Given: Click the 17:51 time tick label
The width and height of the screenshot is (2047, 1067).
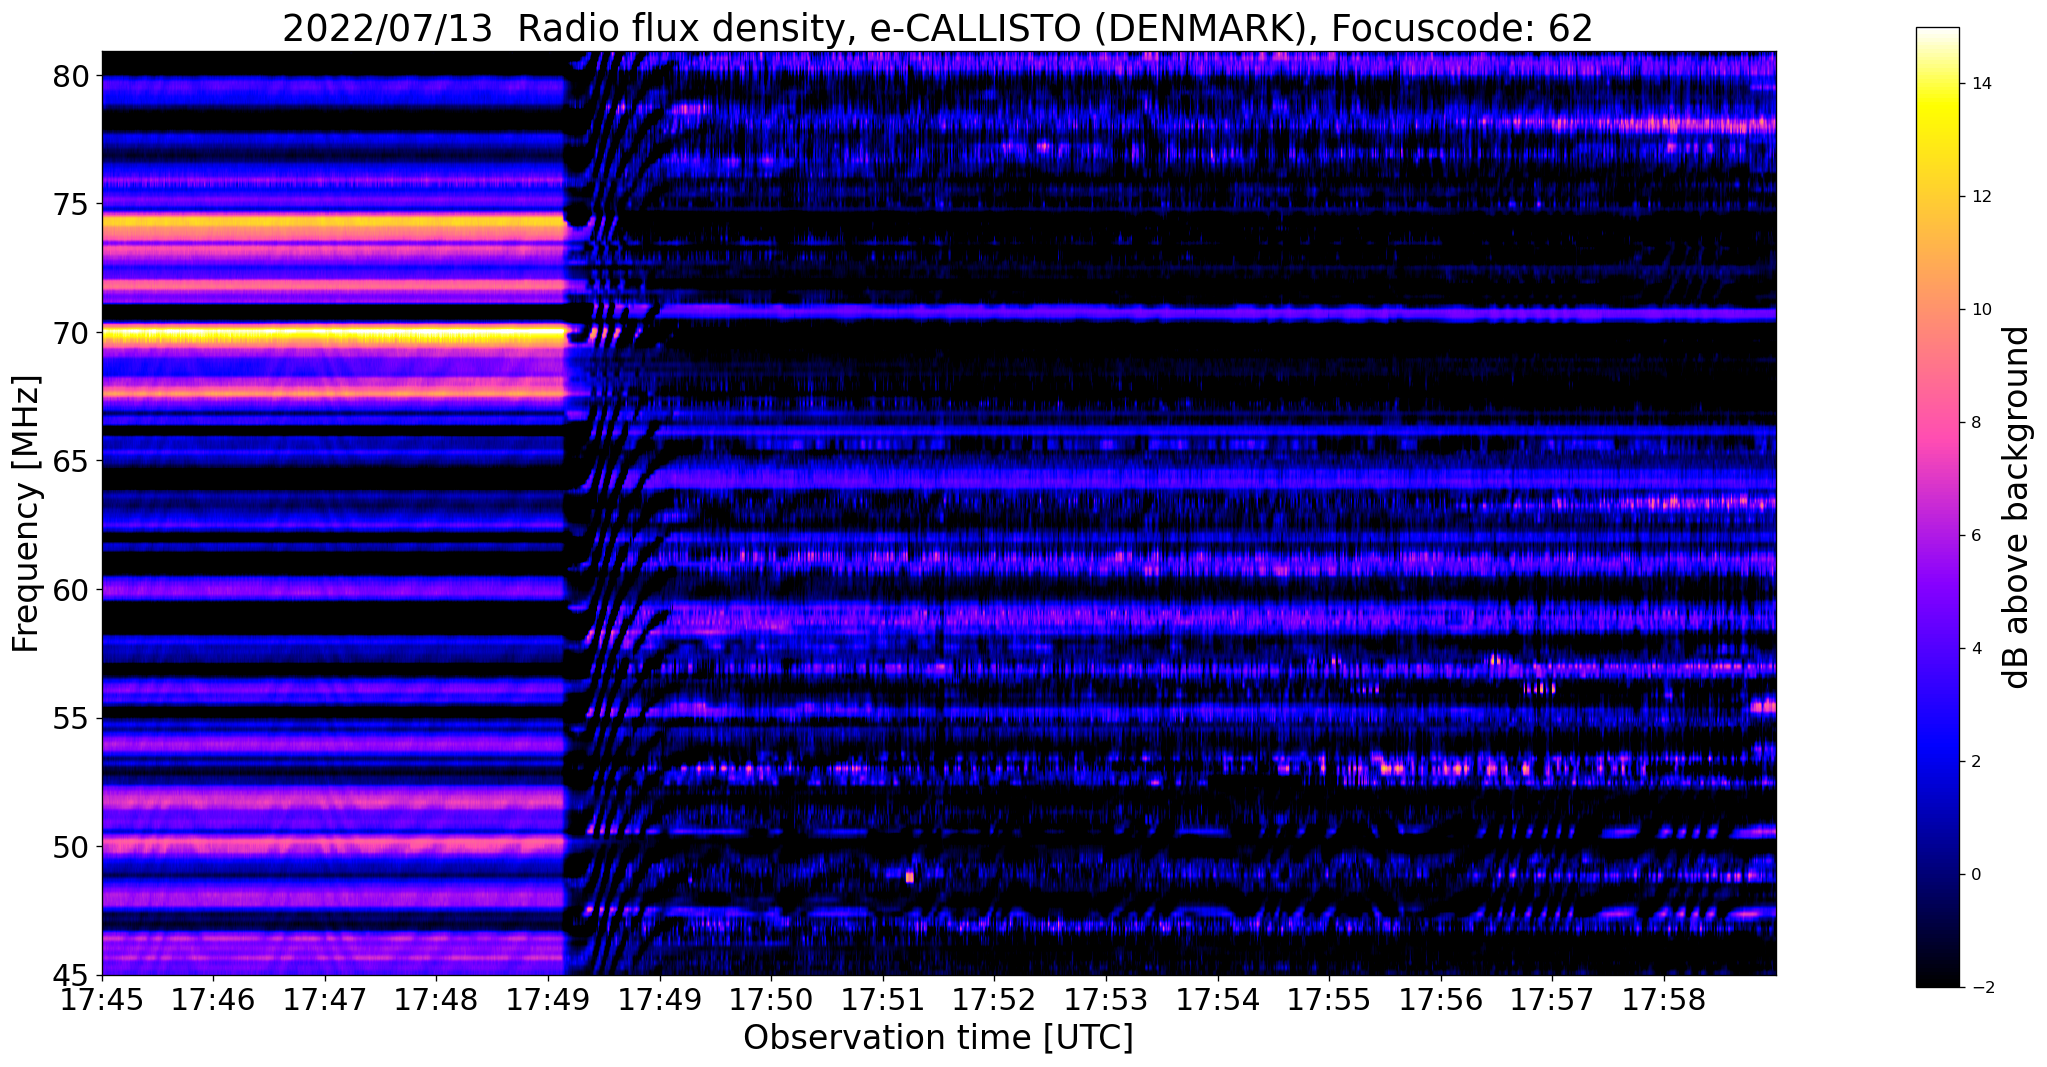Looking at the screenshot, I should (883, 998).
